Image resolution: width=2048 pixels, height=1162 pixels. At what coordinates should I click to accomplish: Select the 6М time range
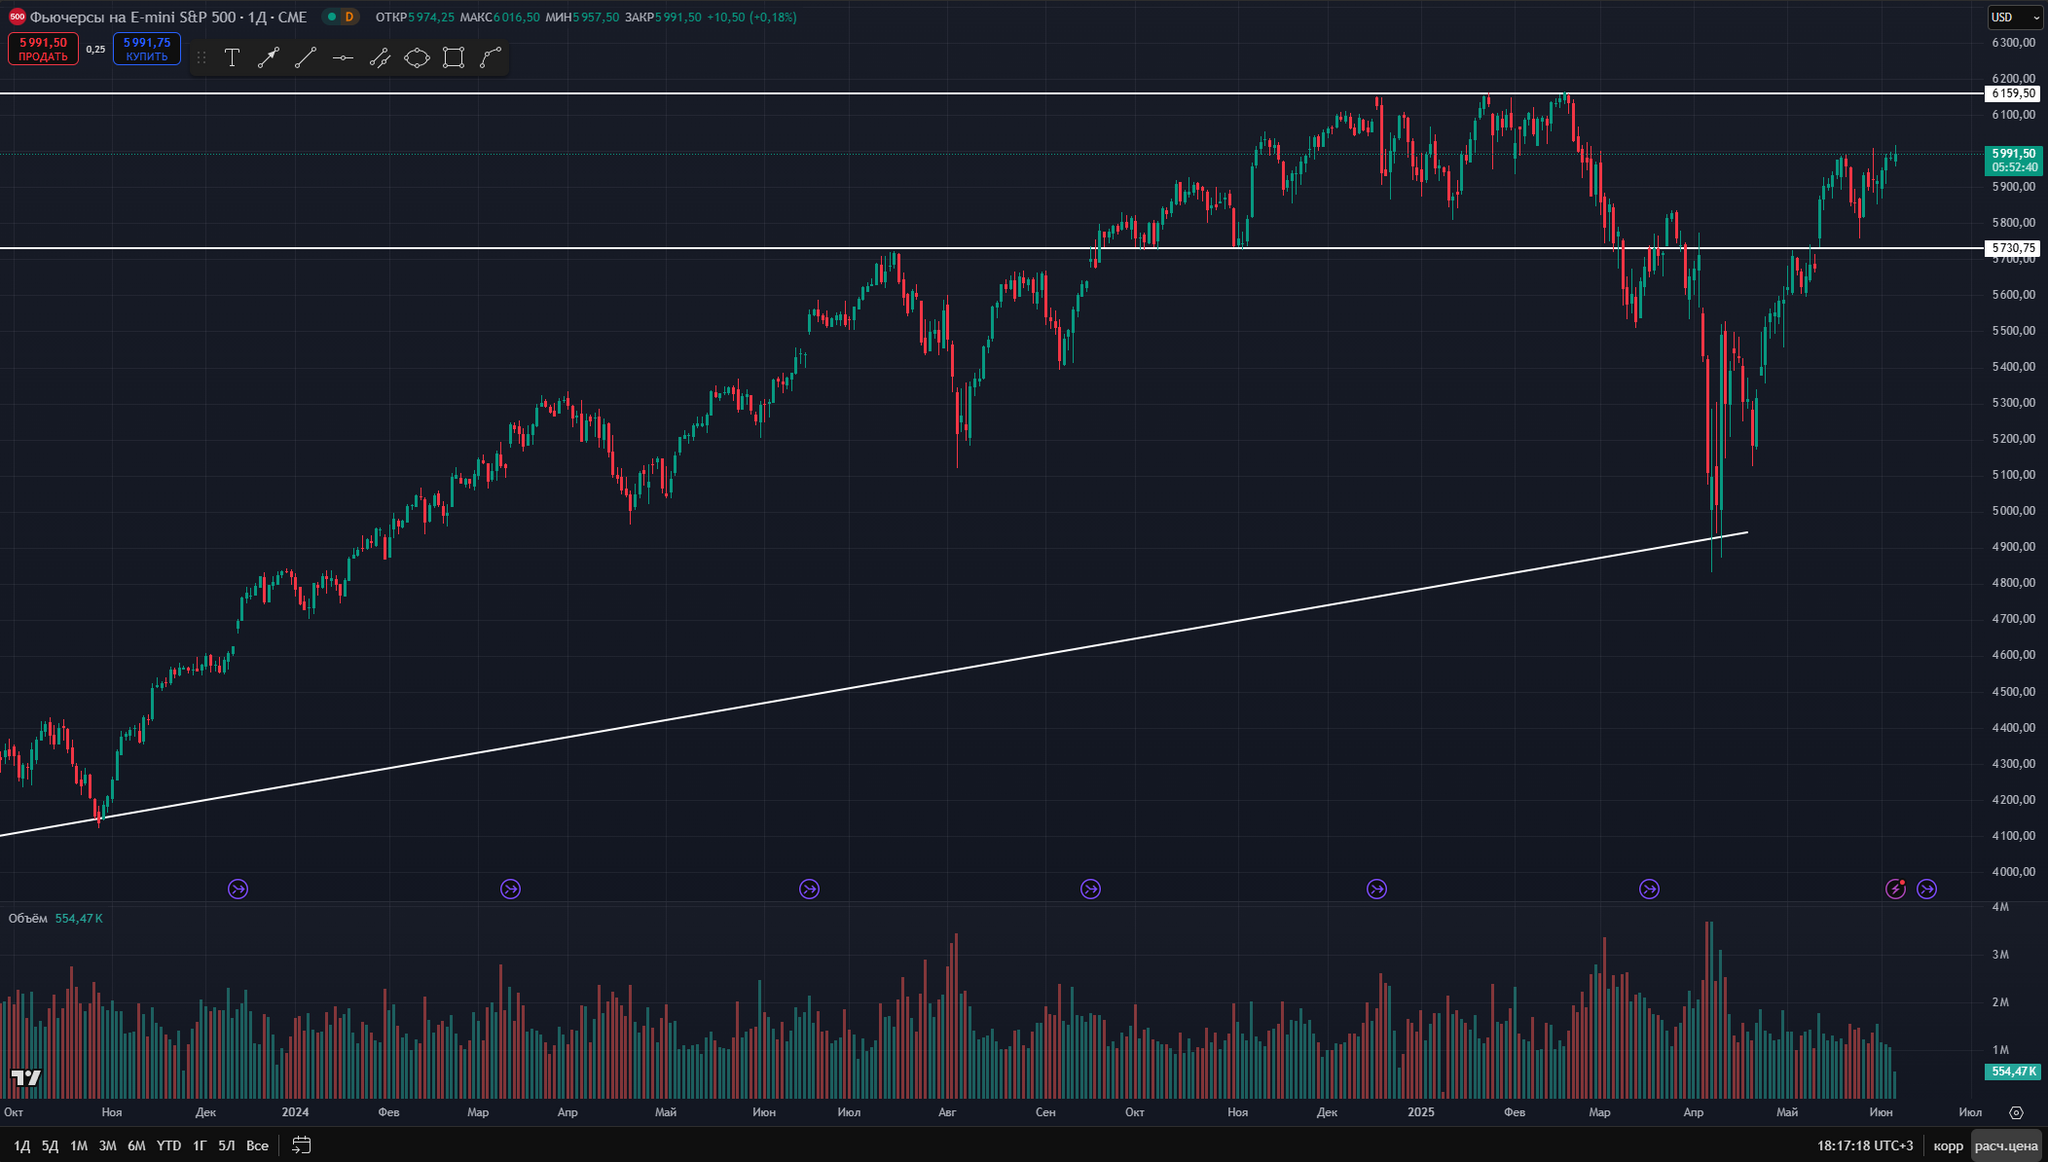point(136,1145)
